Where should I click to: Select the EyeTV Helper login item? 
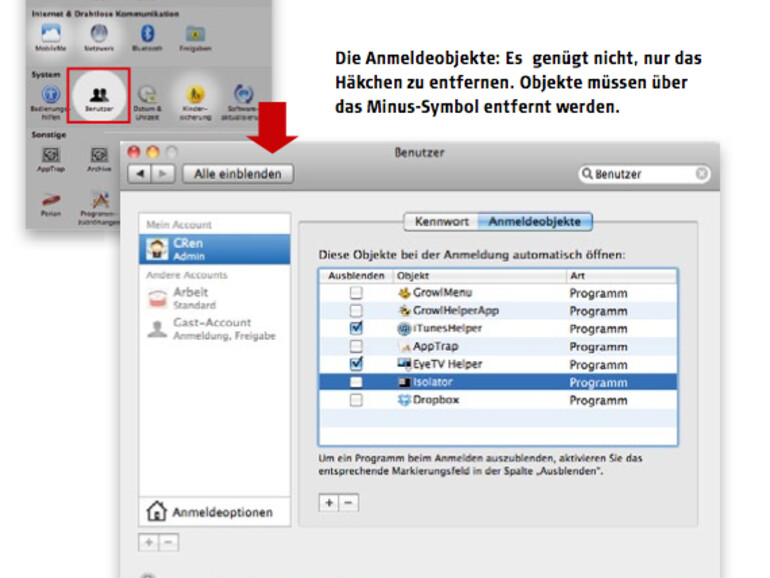pyautogui.click(x=498, y=364)
